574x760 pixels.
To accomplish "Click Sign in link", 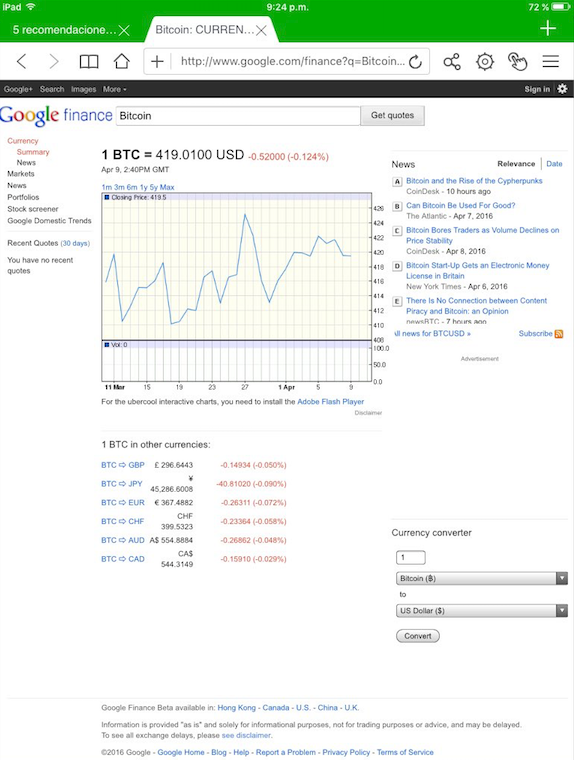I will pos(537,89).
